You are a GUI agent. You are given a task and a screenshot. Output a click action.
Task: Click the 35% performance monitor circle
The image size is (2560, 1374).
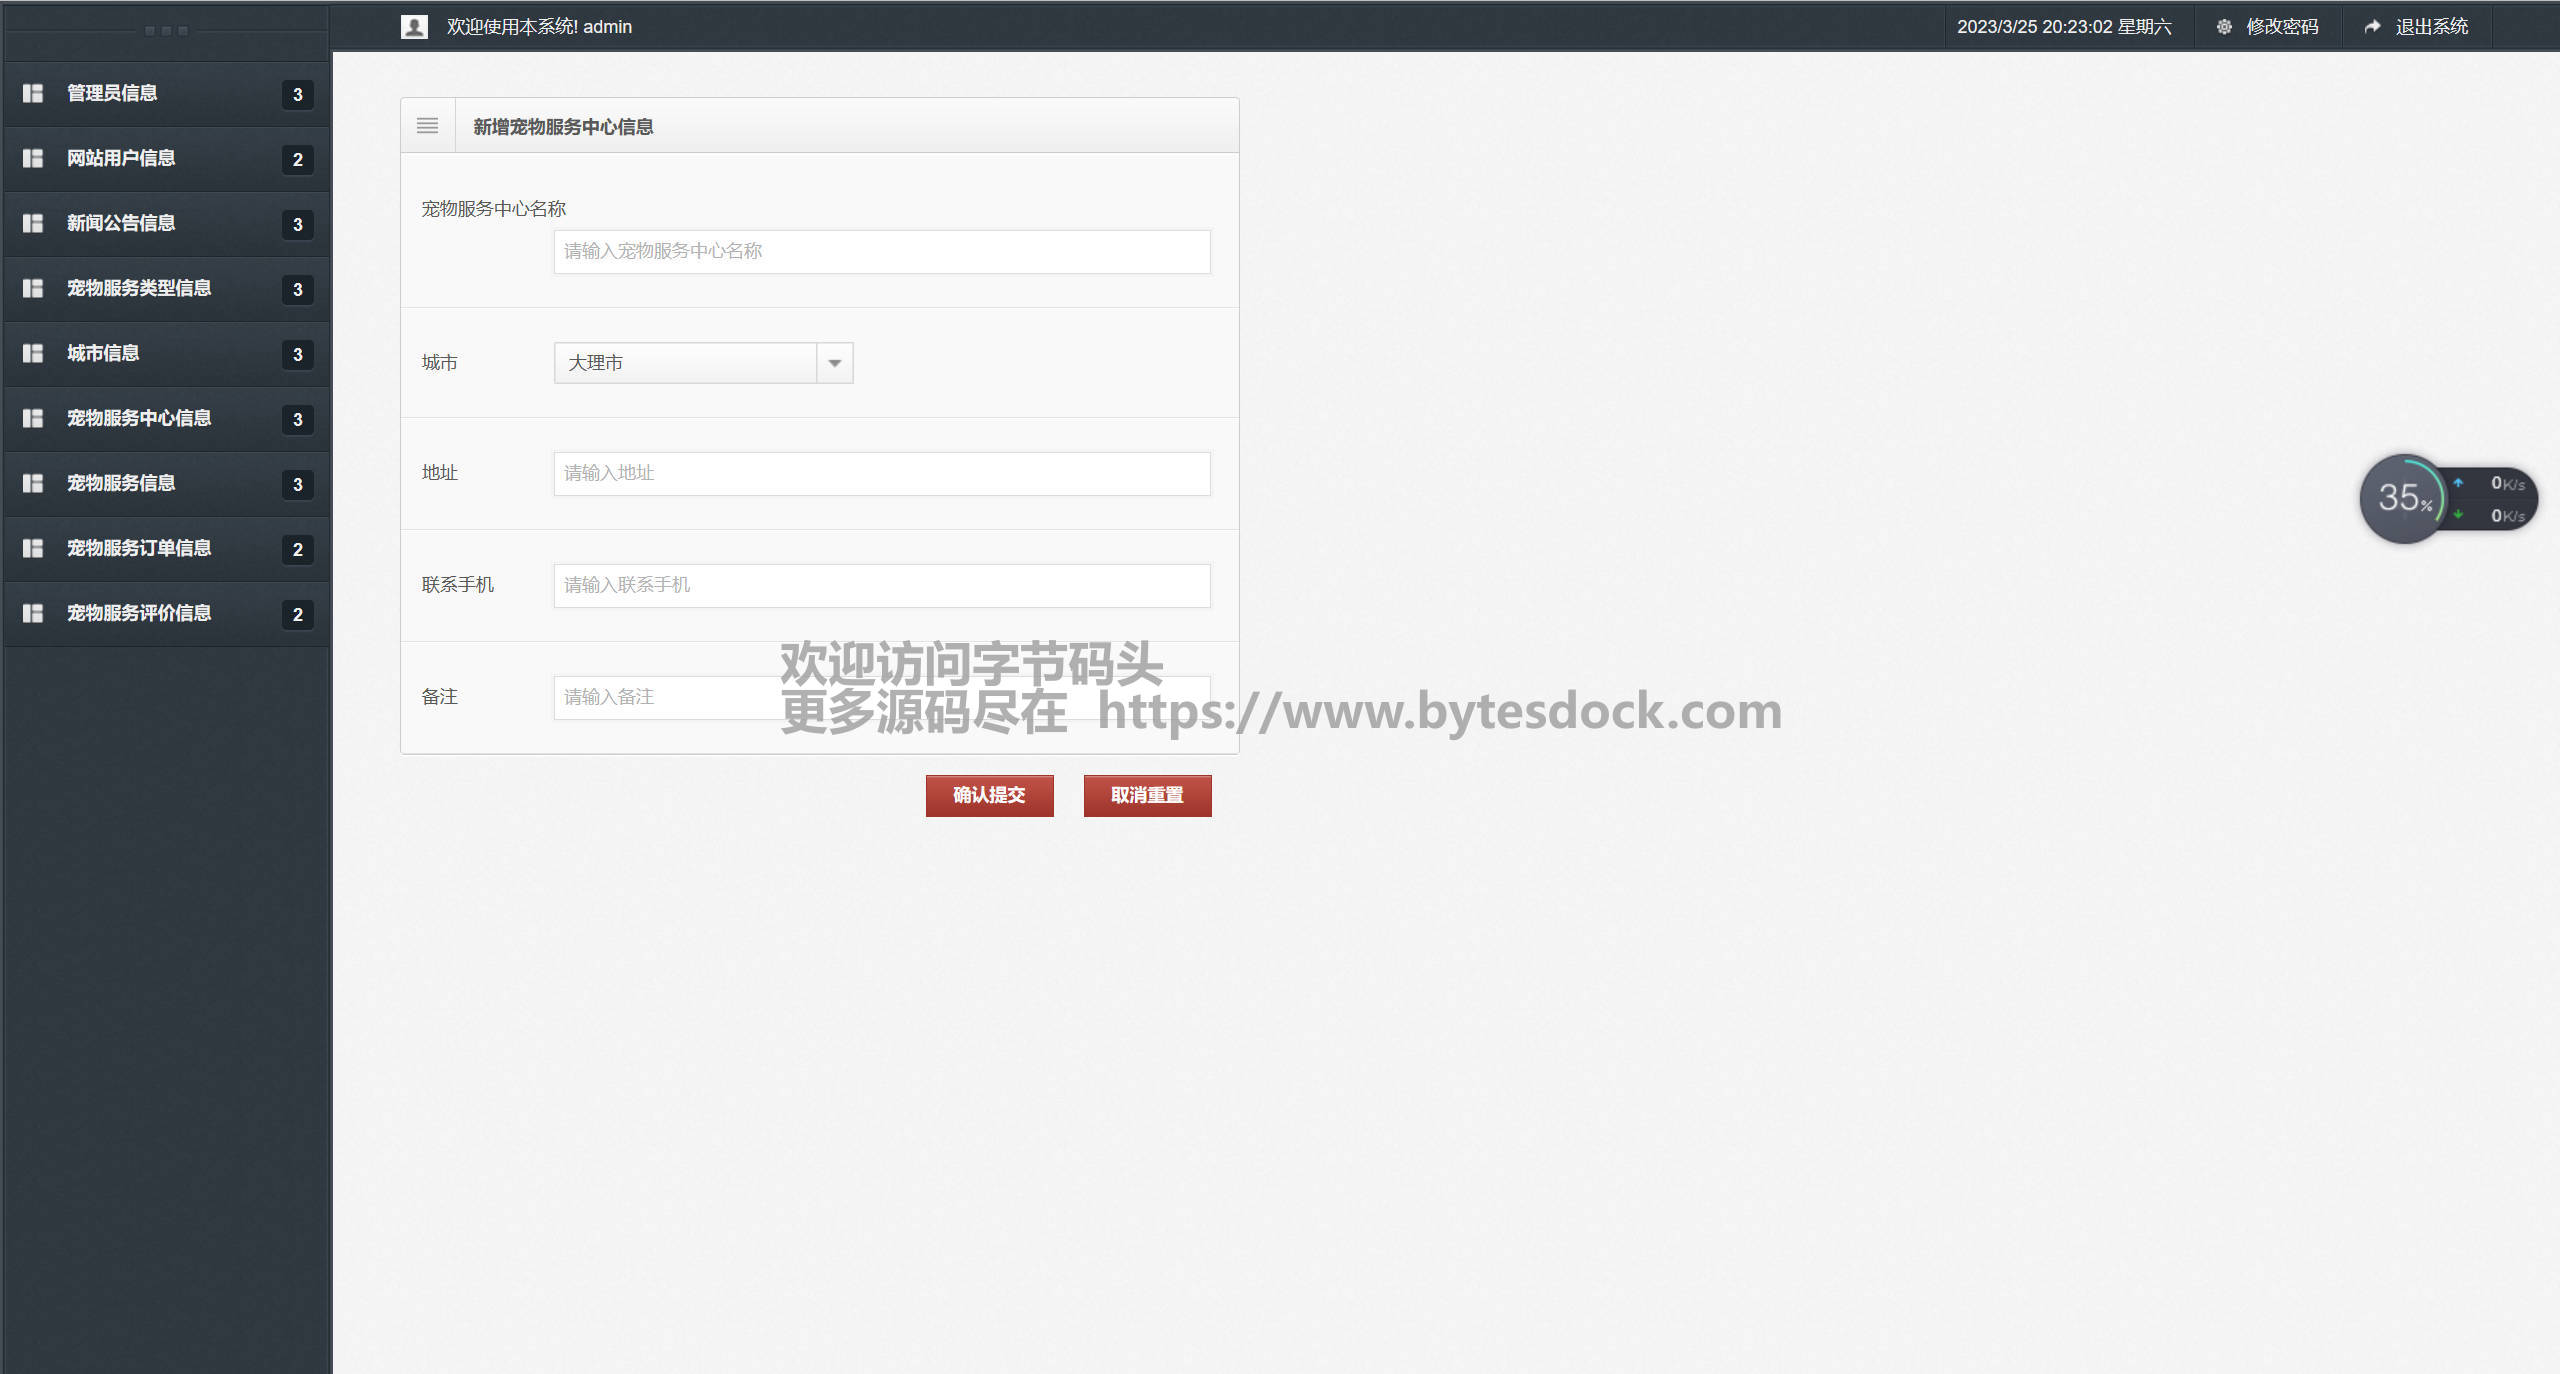(x=2403, y=498)
